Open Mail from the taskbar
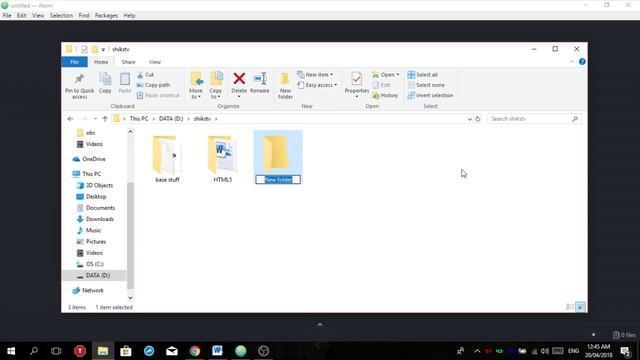640x360 pixels. pyautogui.click(x=172, y=351)
